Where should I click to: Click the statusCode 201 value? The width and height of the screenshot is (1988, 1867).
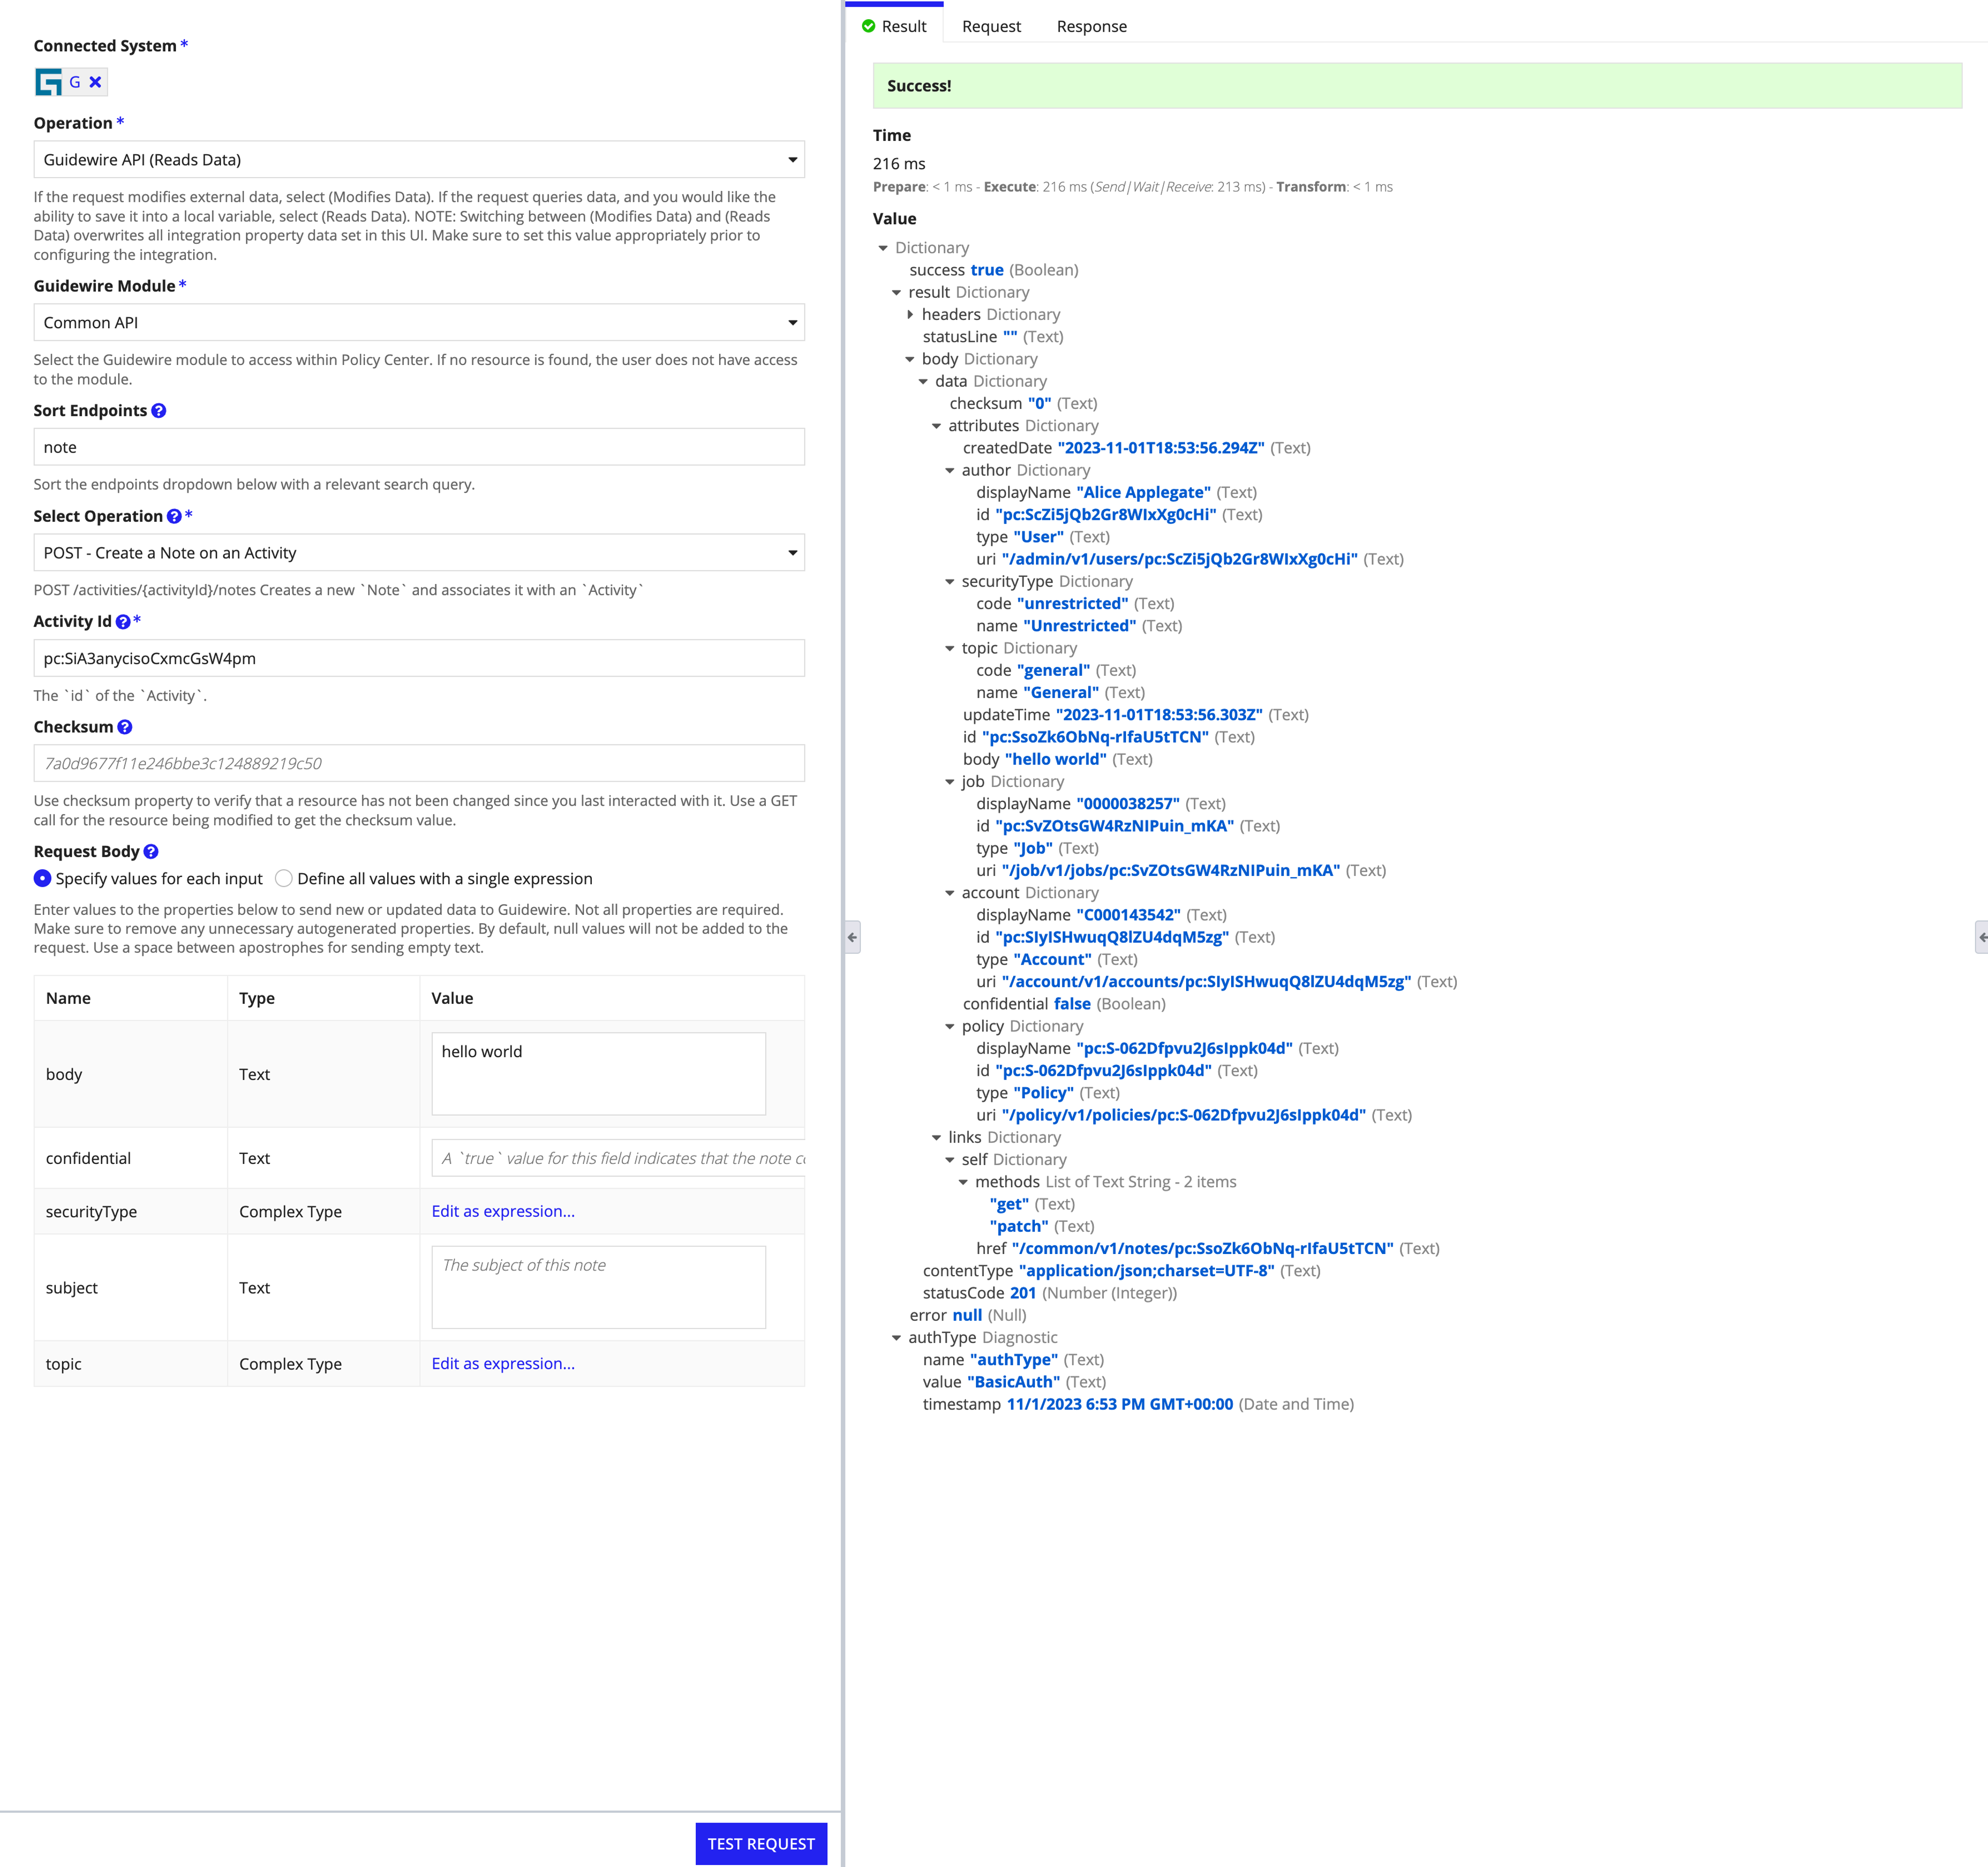[1023, 1293]
